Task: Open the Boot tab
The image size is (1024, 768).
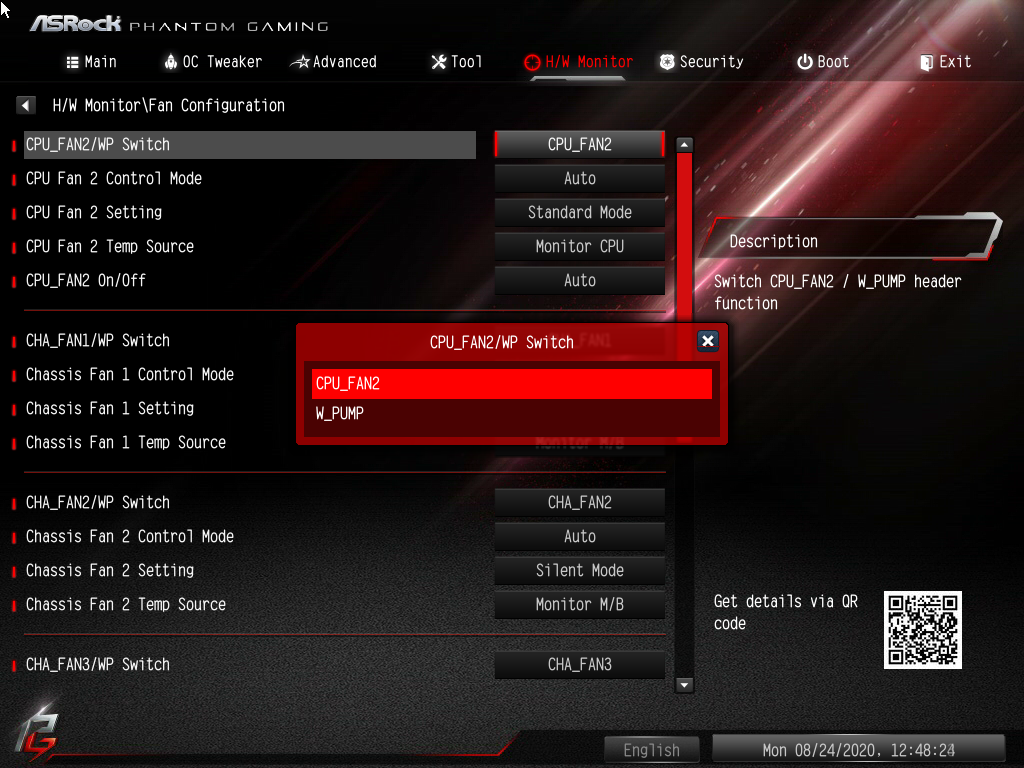Action: tap(823, 62)
